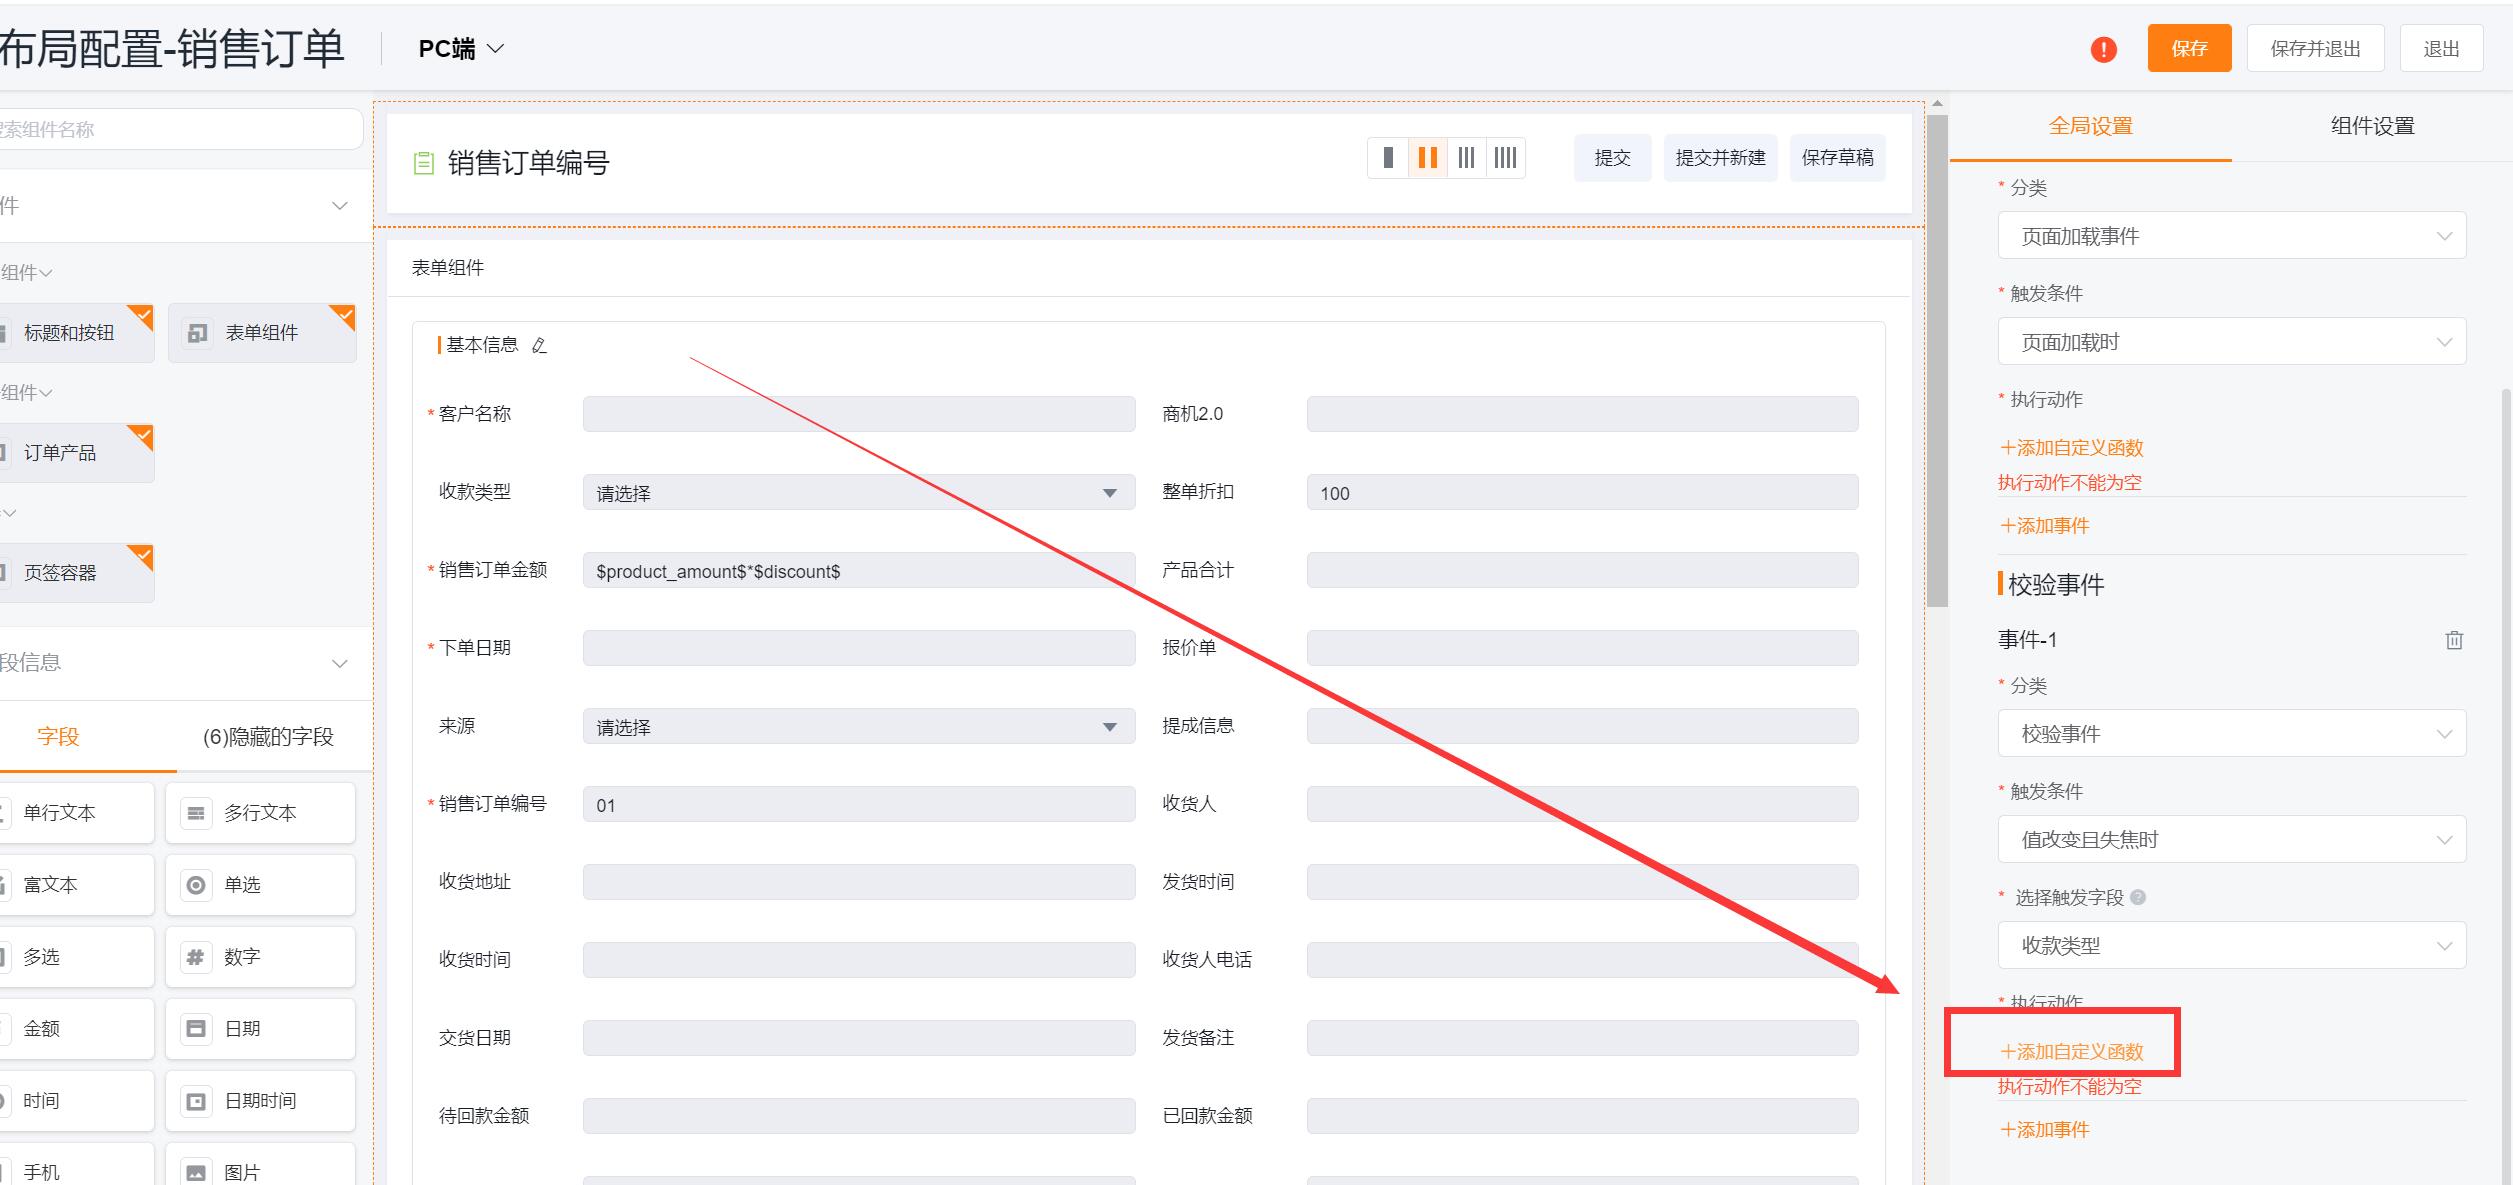Click the 销售订单金额 formula field

pyautogui.click(x=859, y=570)
